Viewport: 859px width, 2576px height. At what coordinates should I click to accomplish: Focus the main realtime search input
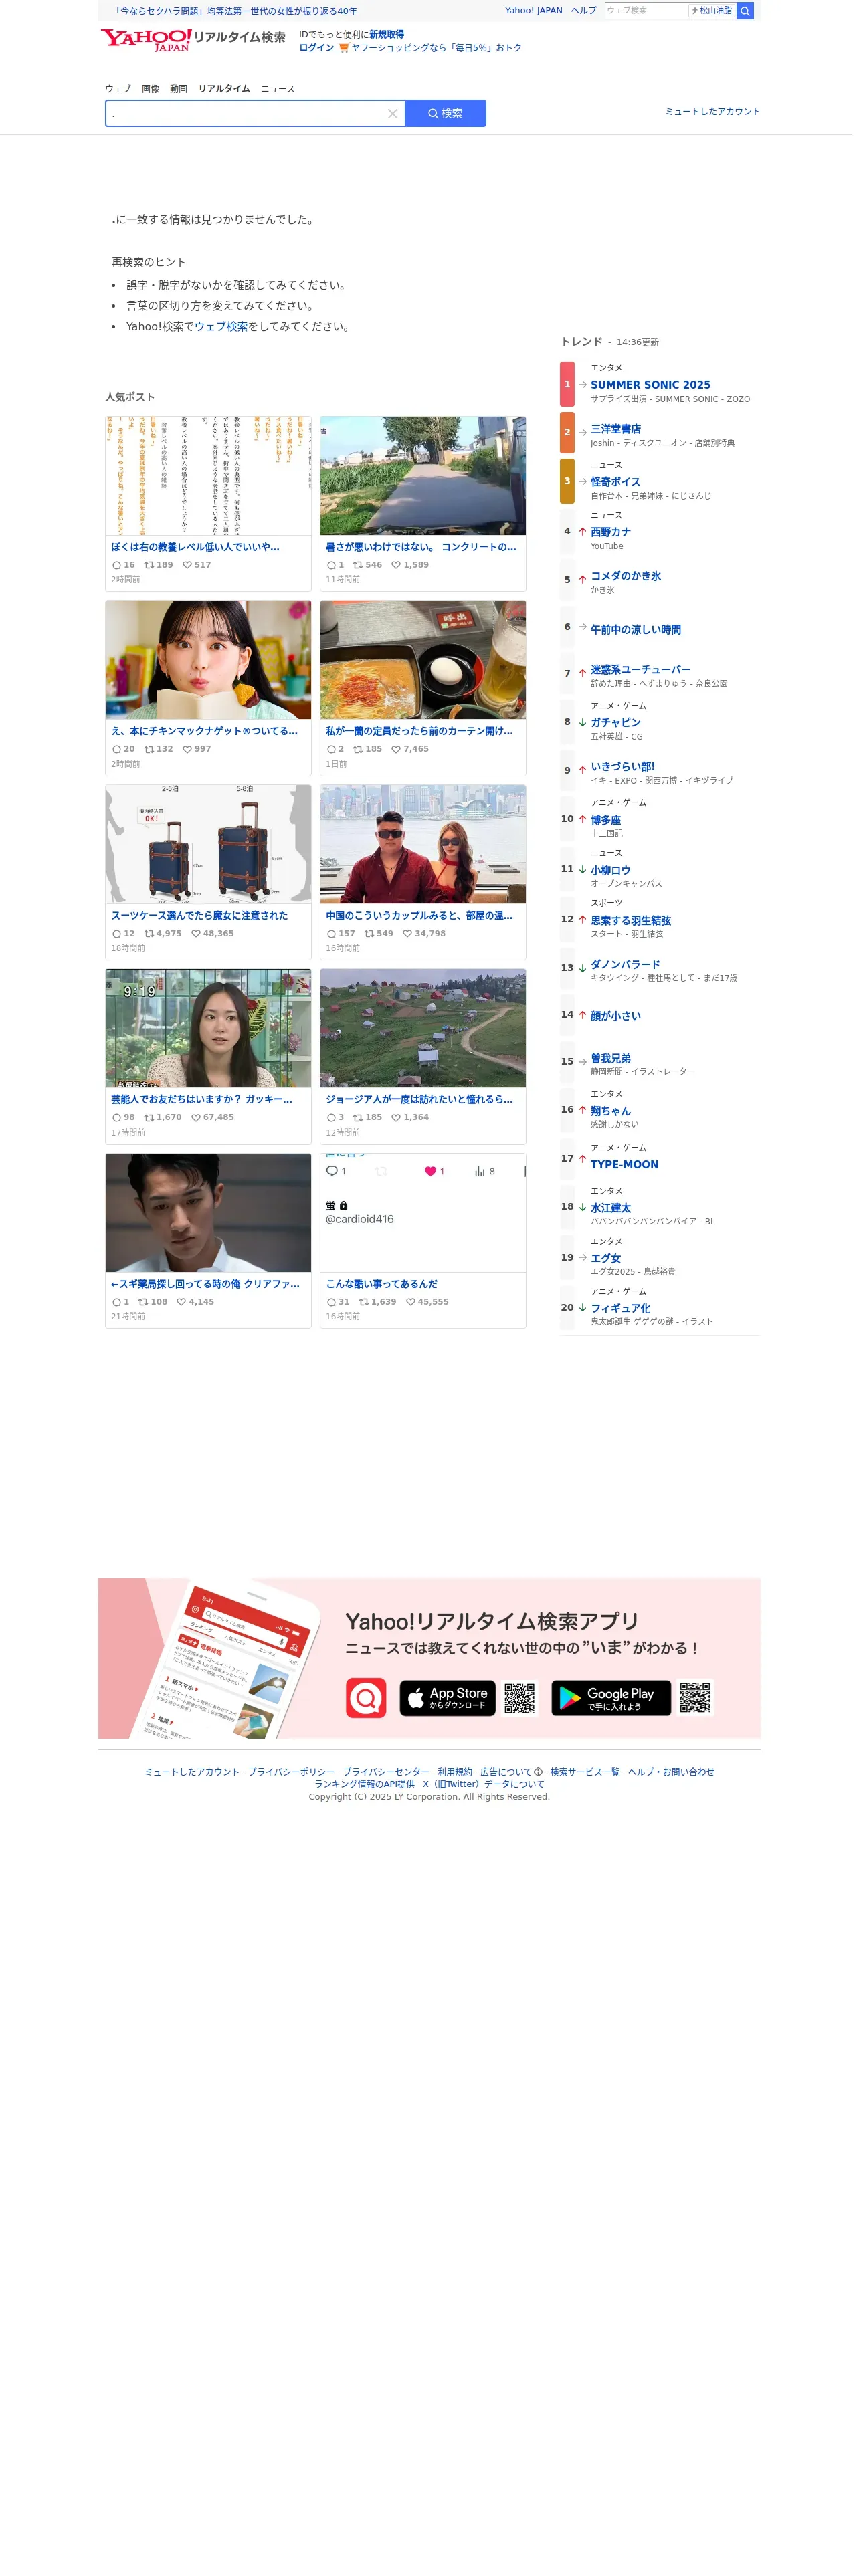(246, 114)
